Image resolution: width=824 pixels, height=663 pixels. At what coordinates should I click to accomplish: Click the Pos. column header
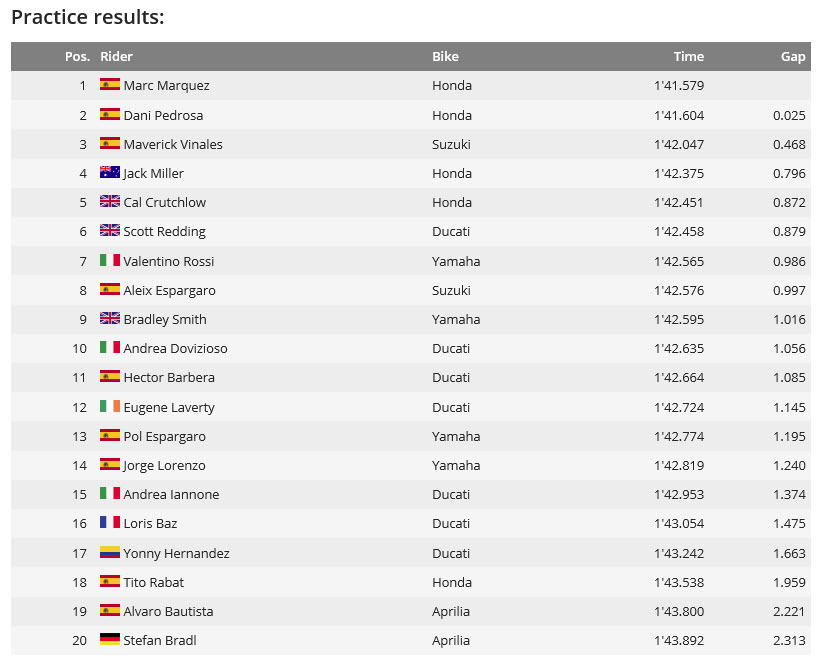77,57
